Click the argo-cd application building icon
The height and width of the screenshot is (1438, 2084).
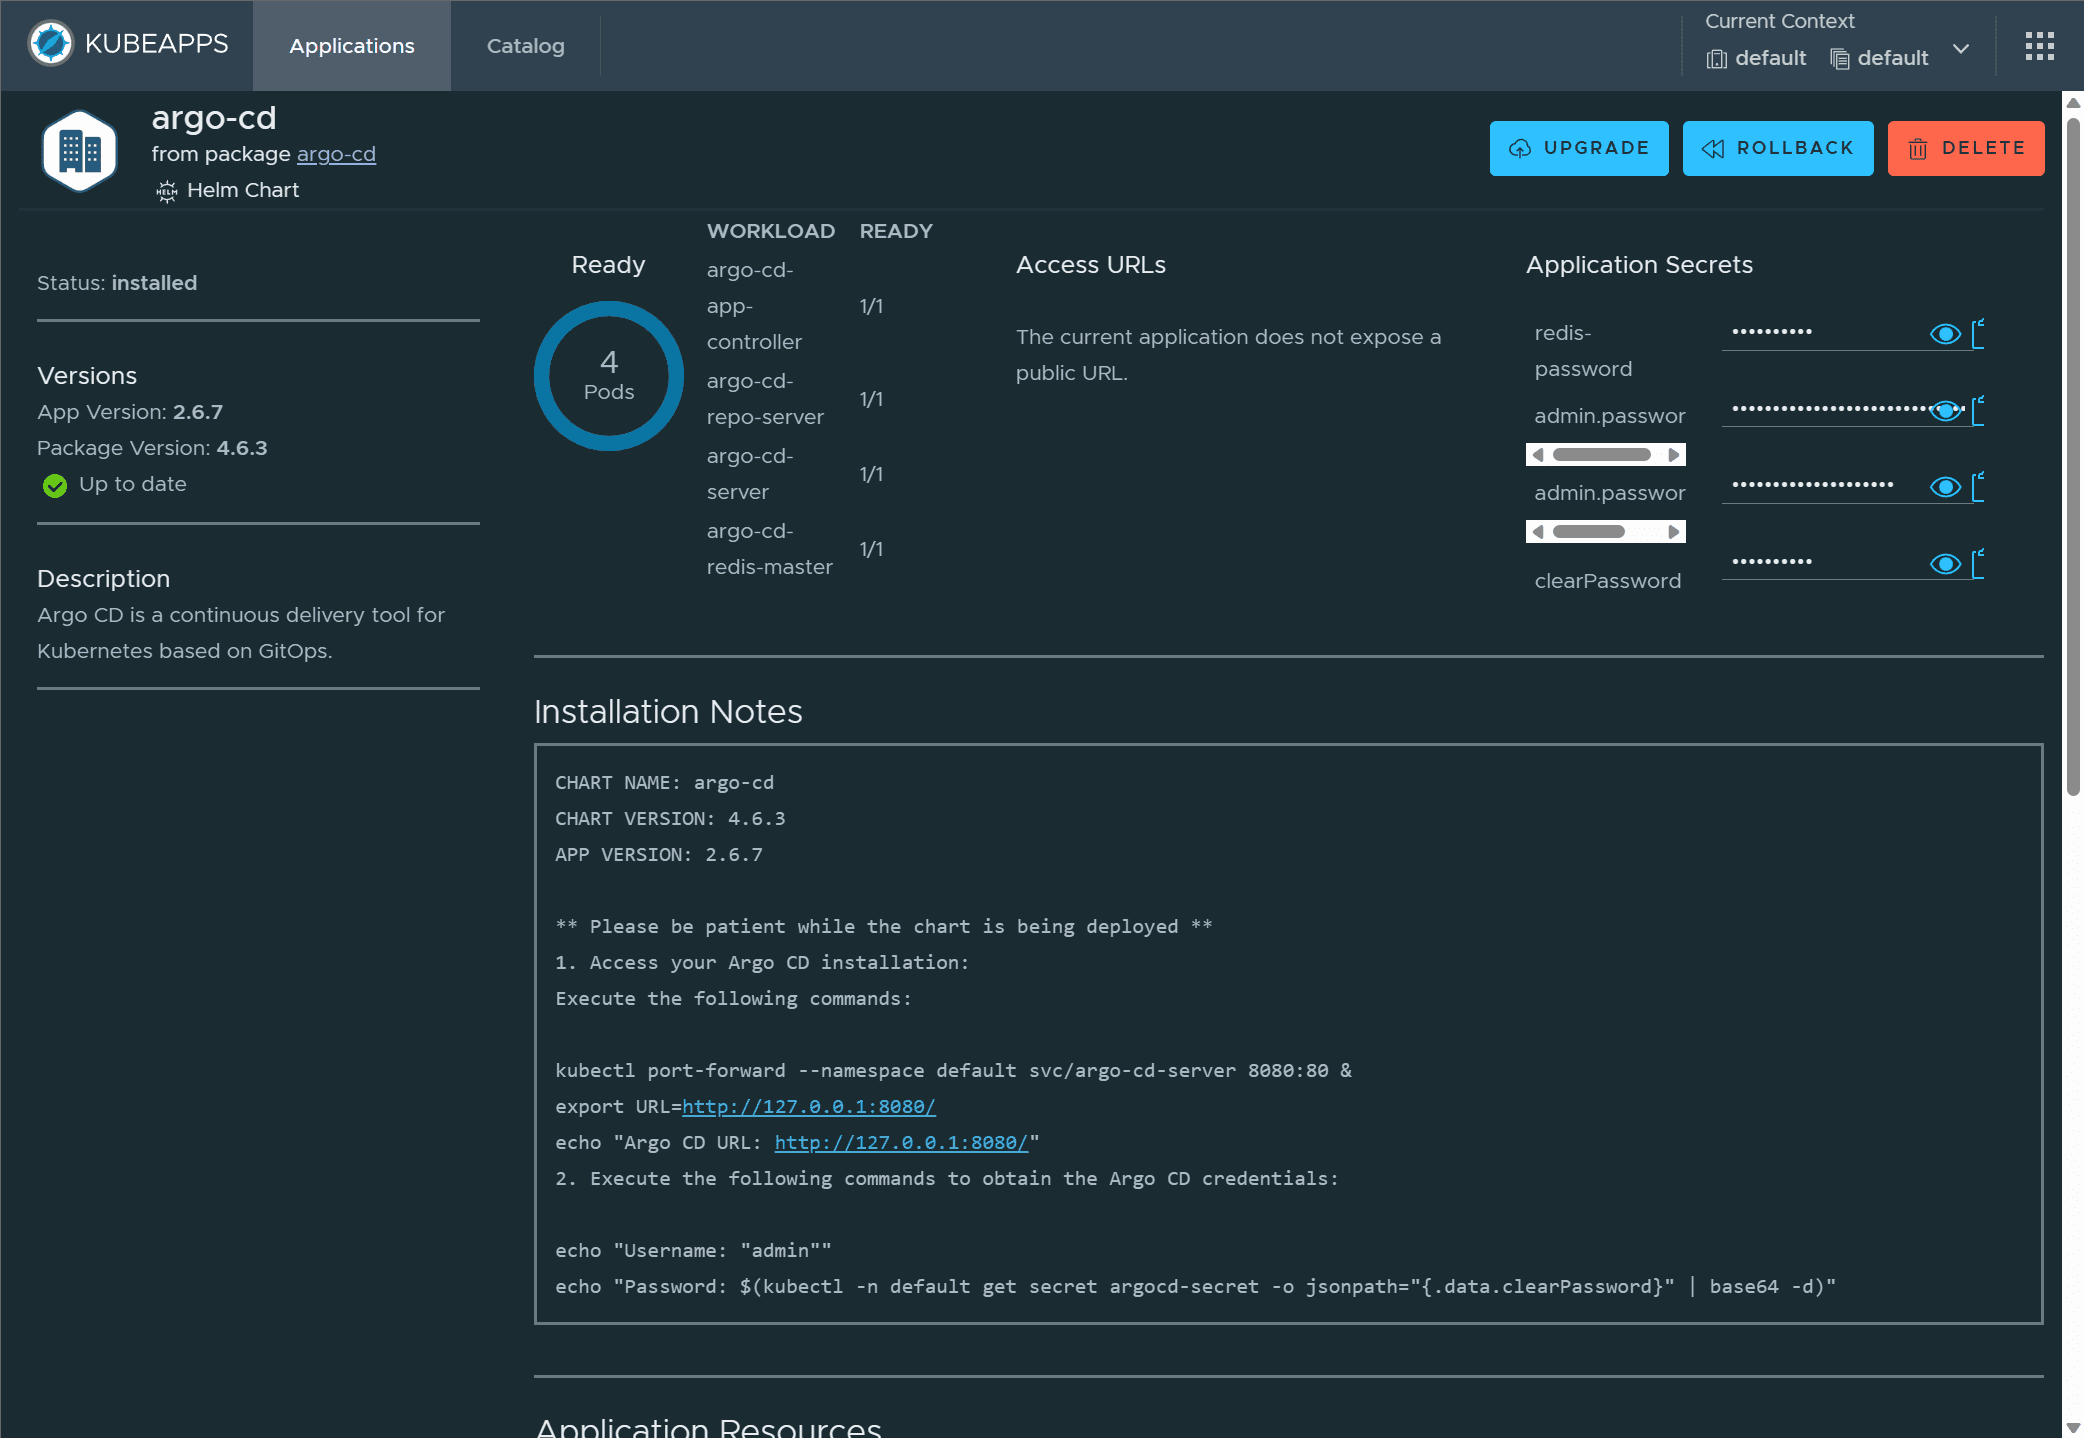(x=79, y=152)
